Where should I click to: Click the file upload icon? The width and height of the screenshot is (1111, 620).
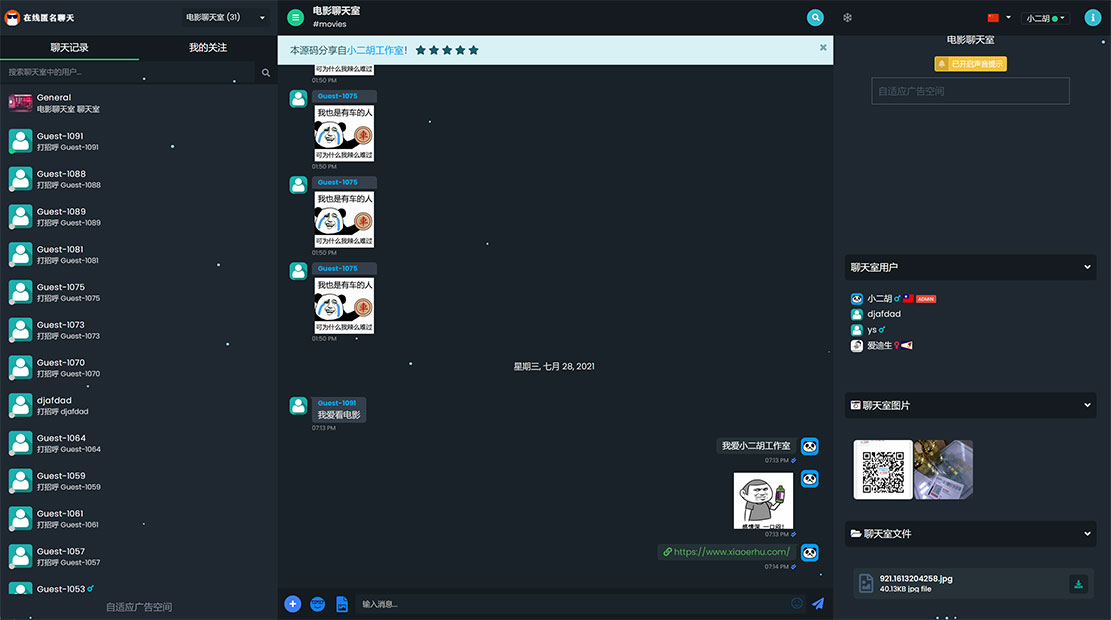point(342,604)
